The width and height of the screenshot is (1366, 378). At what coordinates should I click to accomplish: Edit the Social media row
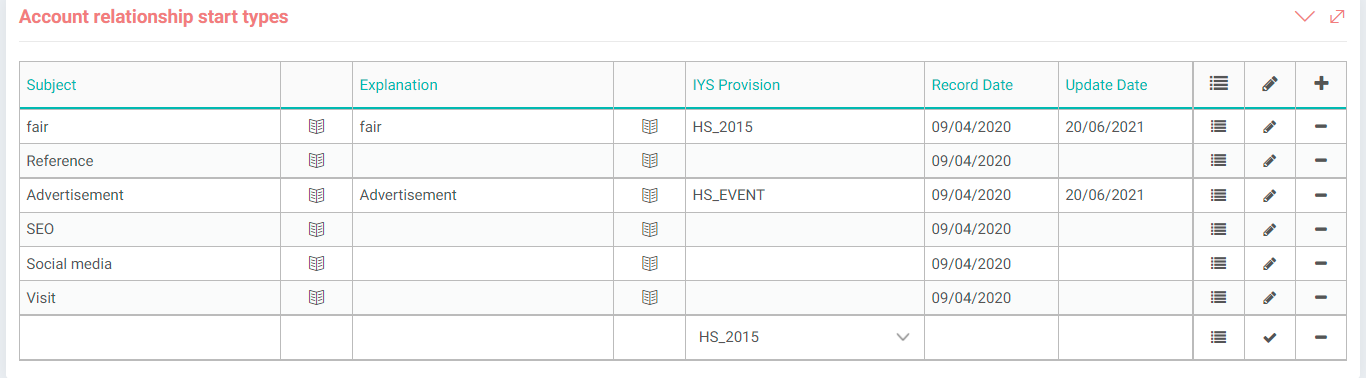(x=1269, y=264)
